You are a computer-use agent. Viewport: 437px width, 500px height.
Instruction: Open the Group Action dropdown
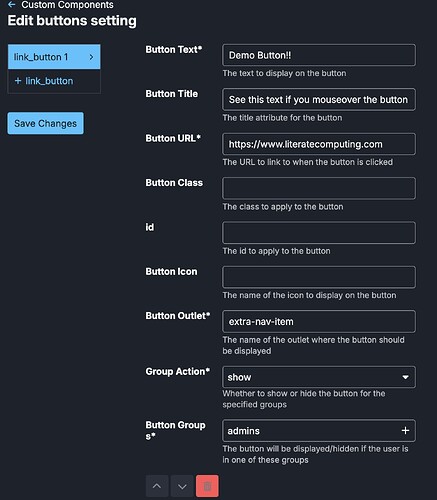319,377
